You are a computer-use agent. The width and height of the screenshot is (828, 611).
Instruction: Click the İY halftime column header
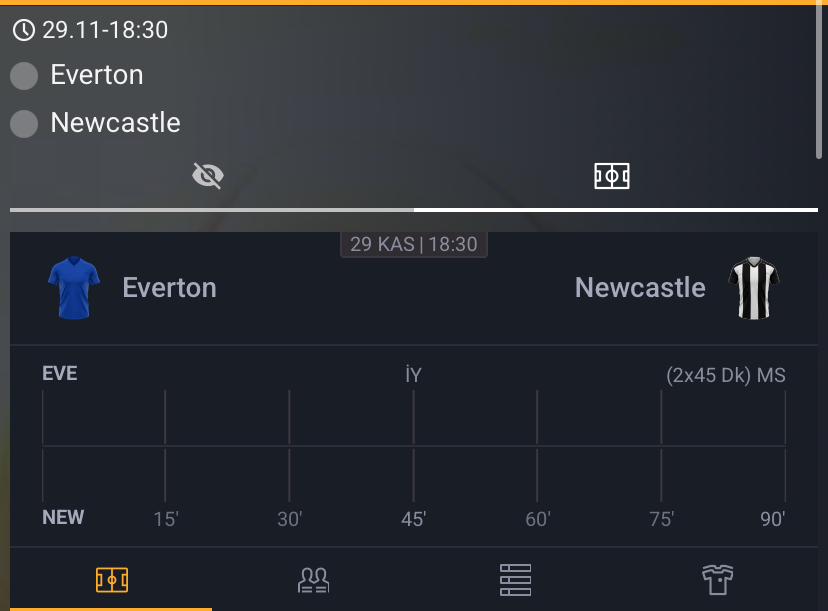tap(414, 373)
